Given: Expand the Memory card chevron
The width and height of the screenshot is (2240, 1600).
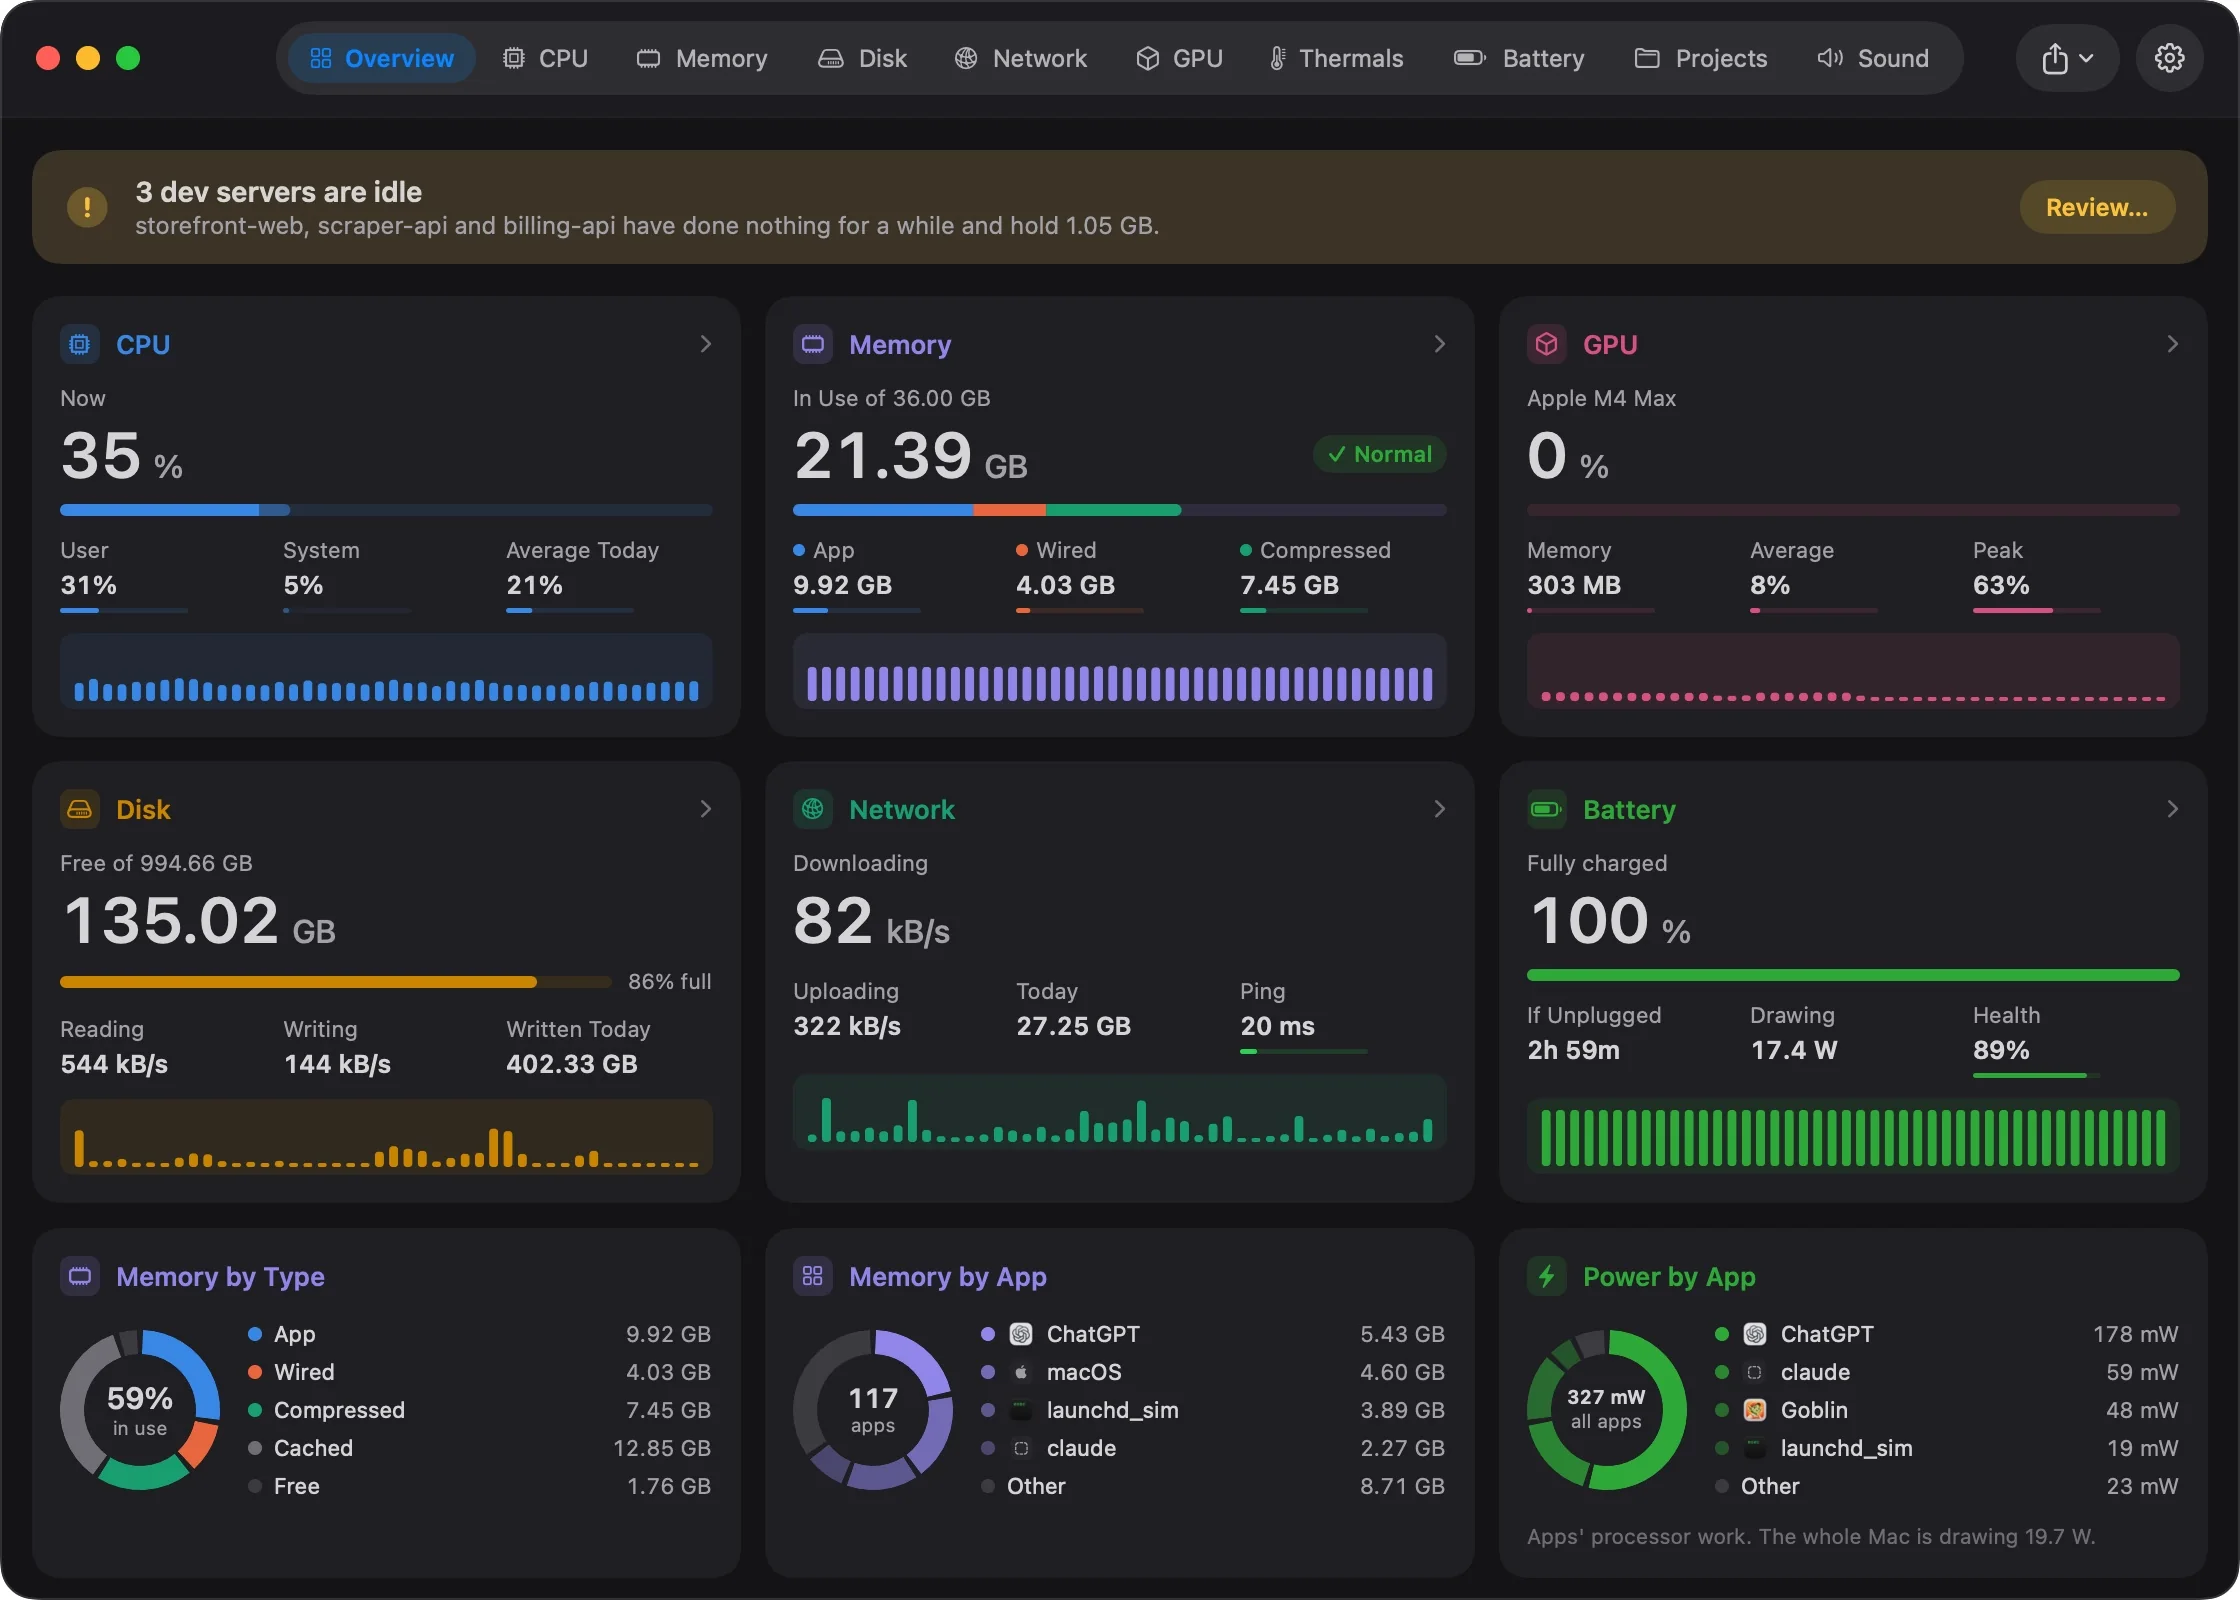Looking at the screenshot, I should point(1440,344).
